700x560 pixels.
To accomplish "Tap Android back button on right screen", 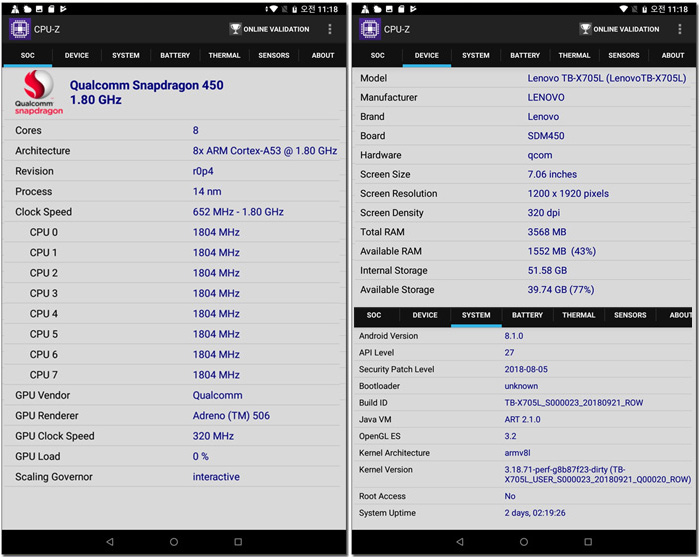I will pyautogui.click(x=460, y=542).
